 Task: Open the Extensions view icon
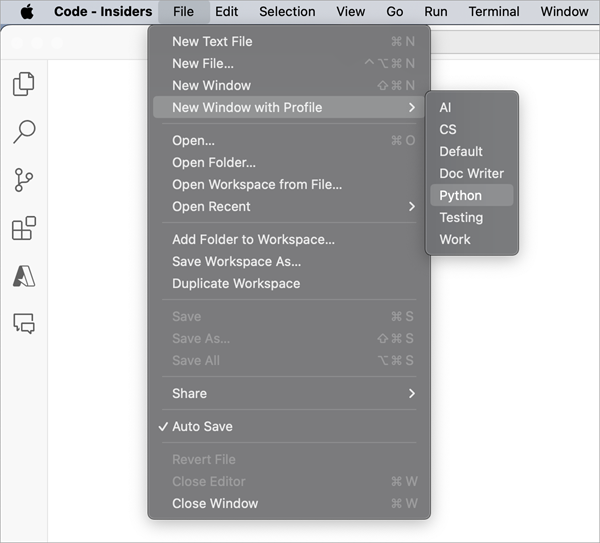pos(24,229)
